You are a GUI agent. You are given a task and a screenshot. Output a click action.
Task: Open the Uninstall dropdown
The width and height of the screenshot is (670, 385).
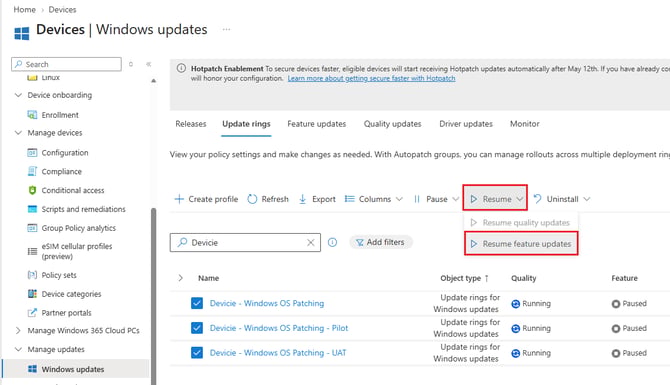(561, 199)
